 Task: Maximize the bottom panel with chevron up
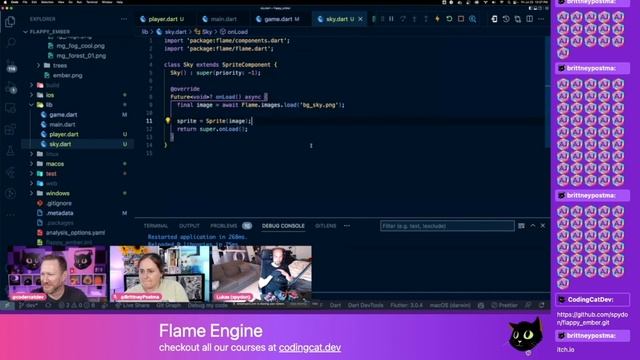pos(533,226)
